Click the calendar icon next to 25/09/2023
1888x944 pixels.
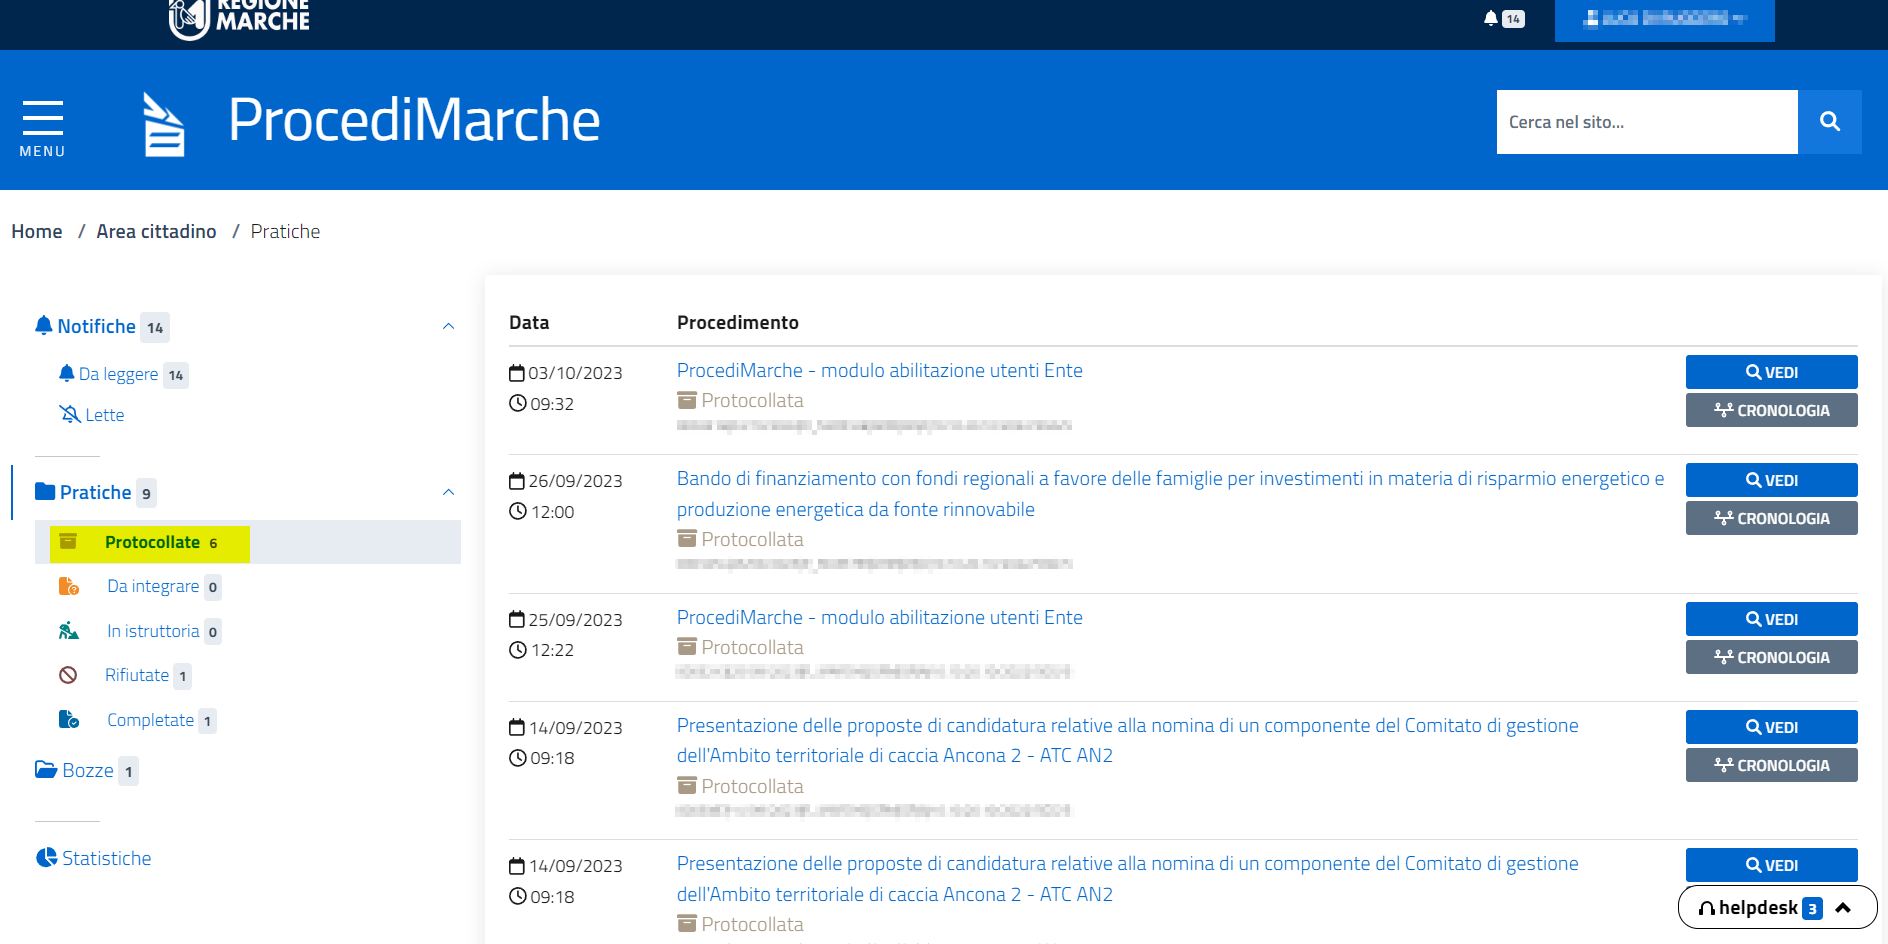(517, 619)
